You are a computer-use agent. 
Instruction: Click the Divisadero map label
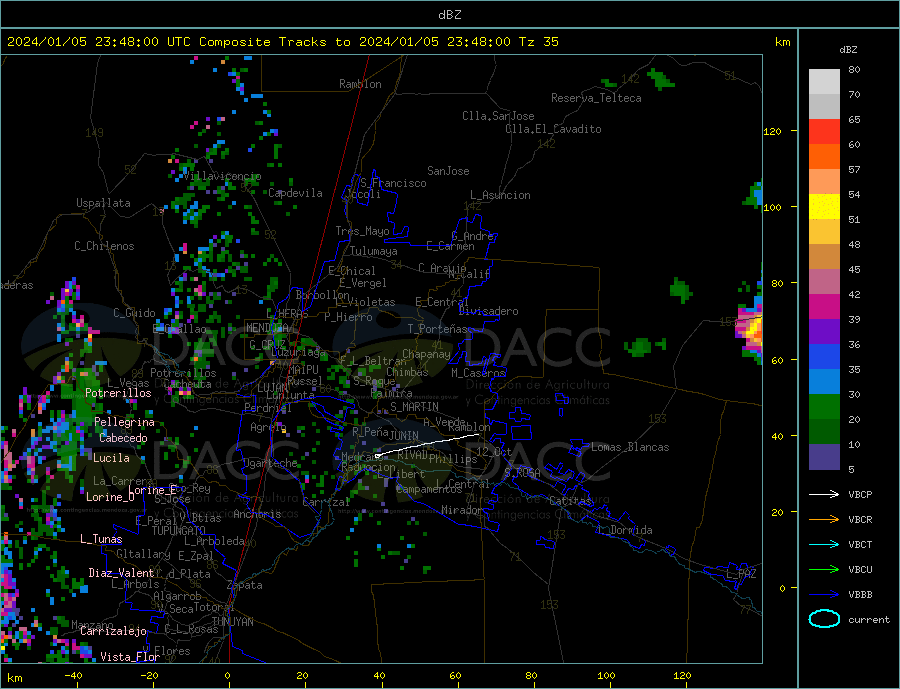coord(488,311)
